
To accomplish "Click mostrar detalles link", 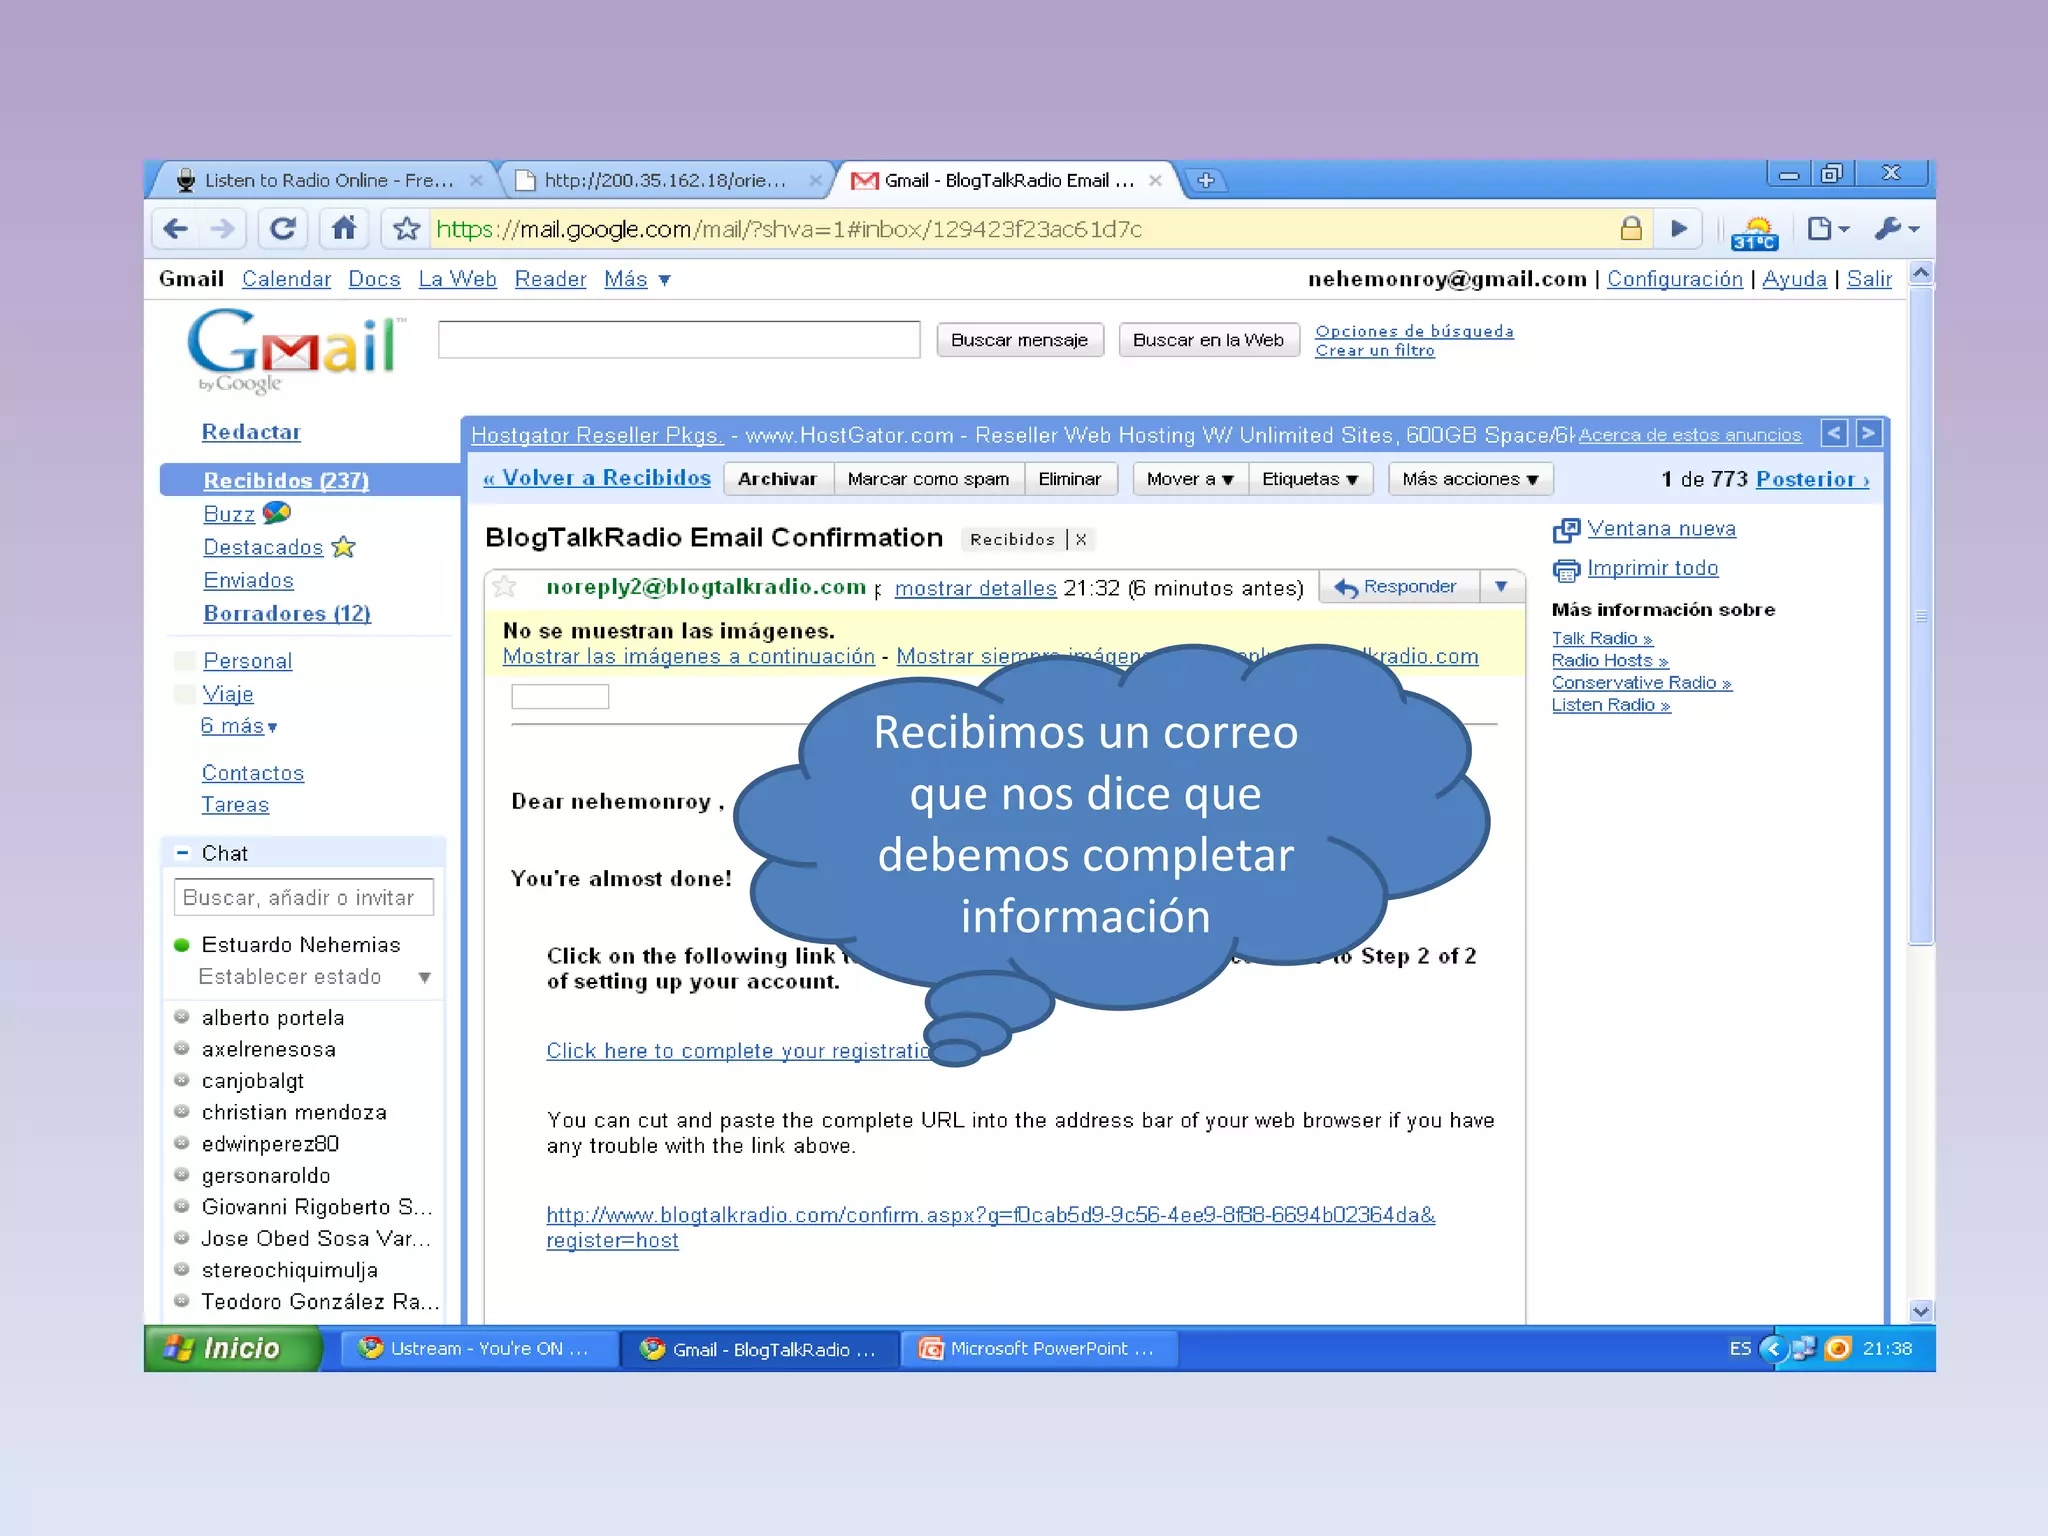I will point(975,588).
